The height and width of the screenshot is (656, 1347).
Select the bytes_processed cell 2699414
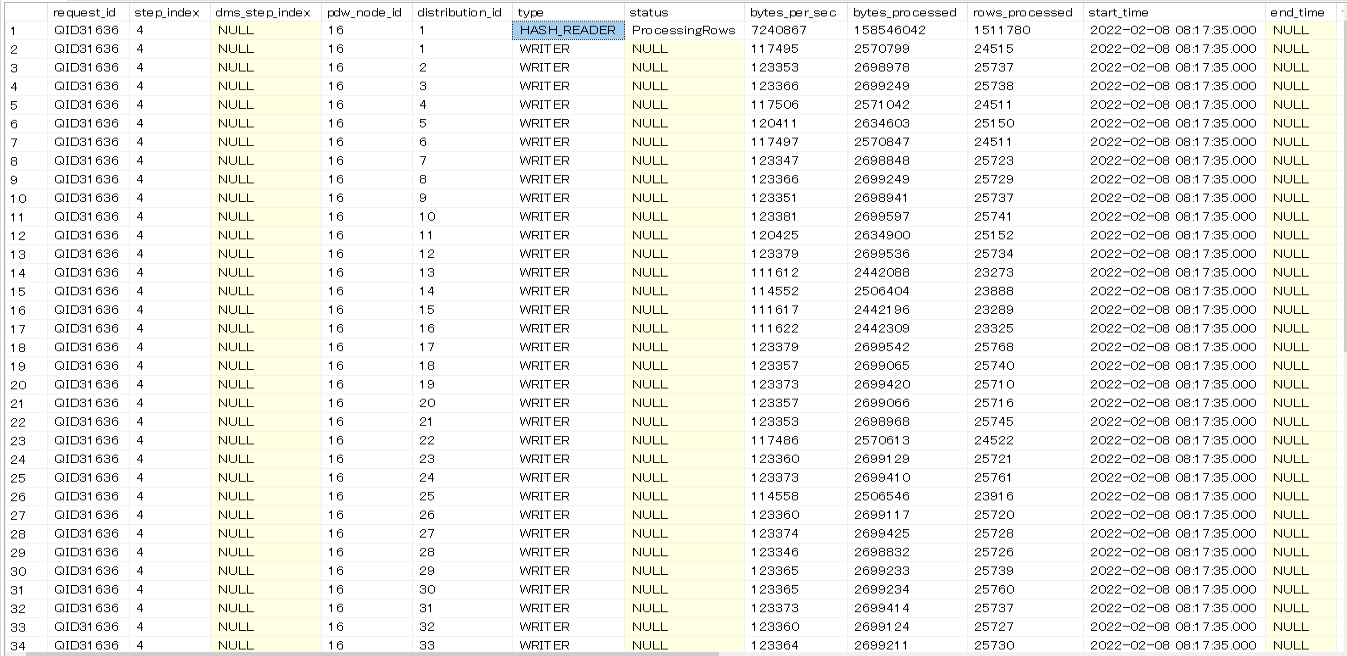click(x=906, y=608)
